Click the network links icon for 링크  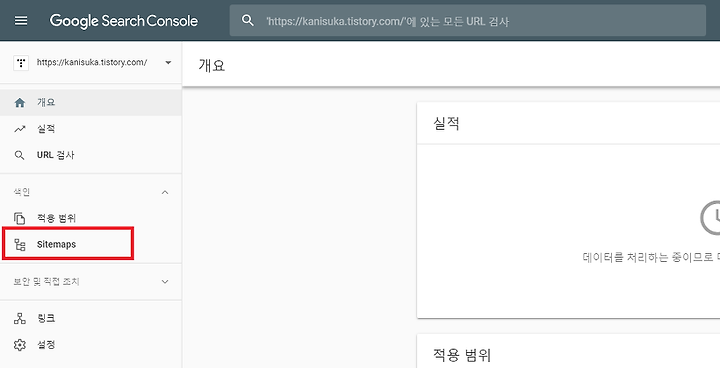tap(20, 318)
